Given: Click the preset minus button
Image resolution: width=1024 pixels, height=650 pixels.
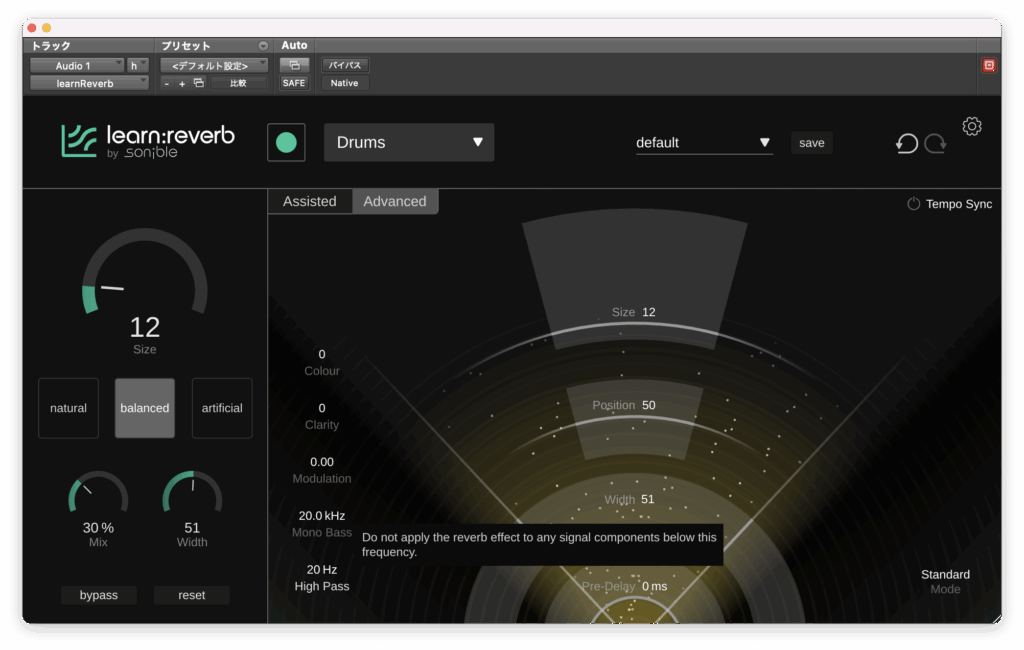Looking at the screenshot, I should tap(167, 84).
